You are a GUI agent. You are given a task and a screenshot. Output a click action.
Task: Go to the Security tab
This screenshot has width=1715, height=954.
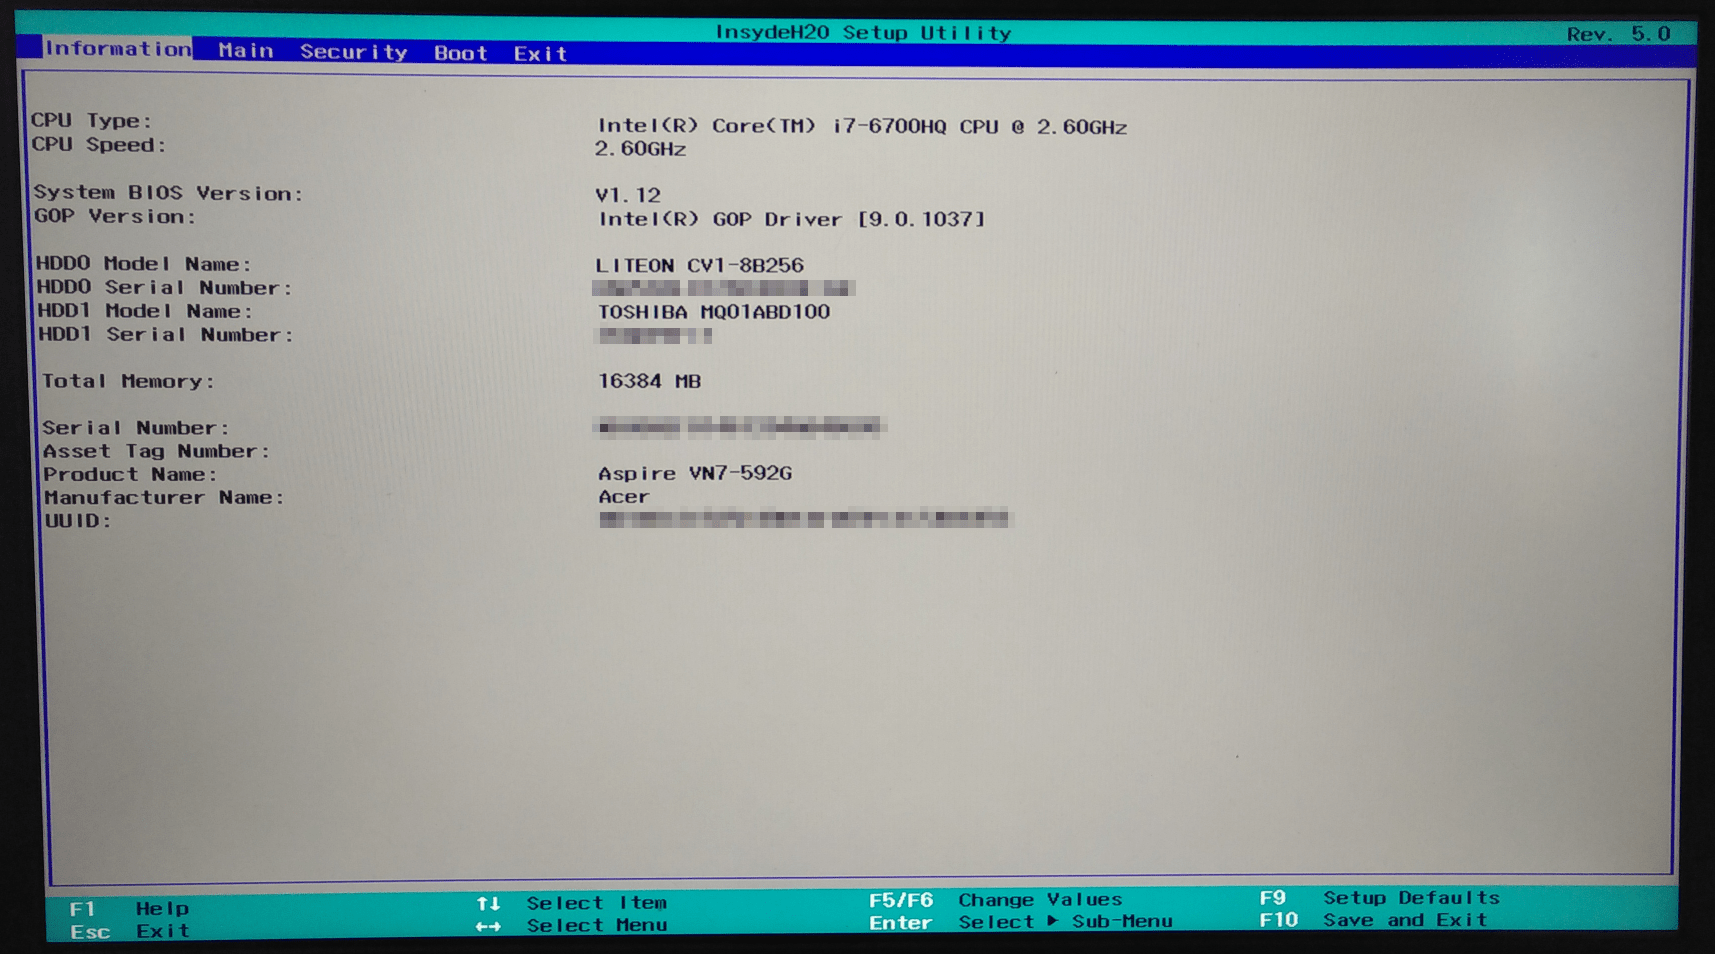coord(354,52)
